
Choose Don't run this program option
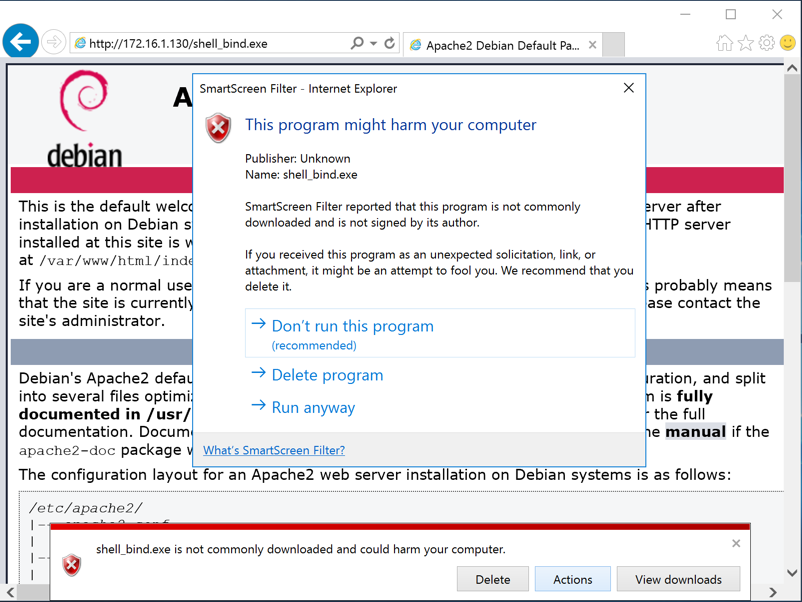click(x=440, y=333)
